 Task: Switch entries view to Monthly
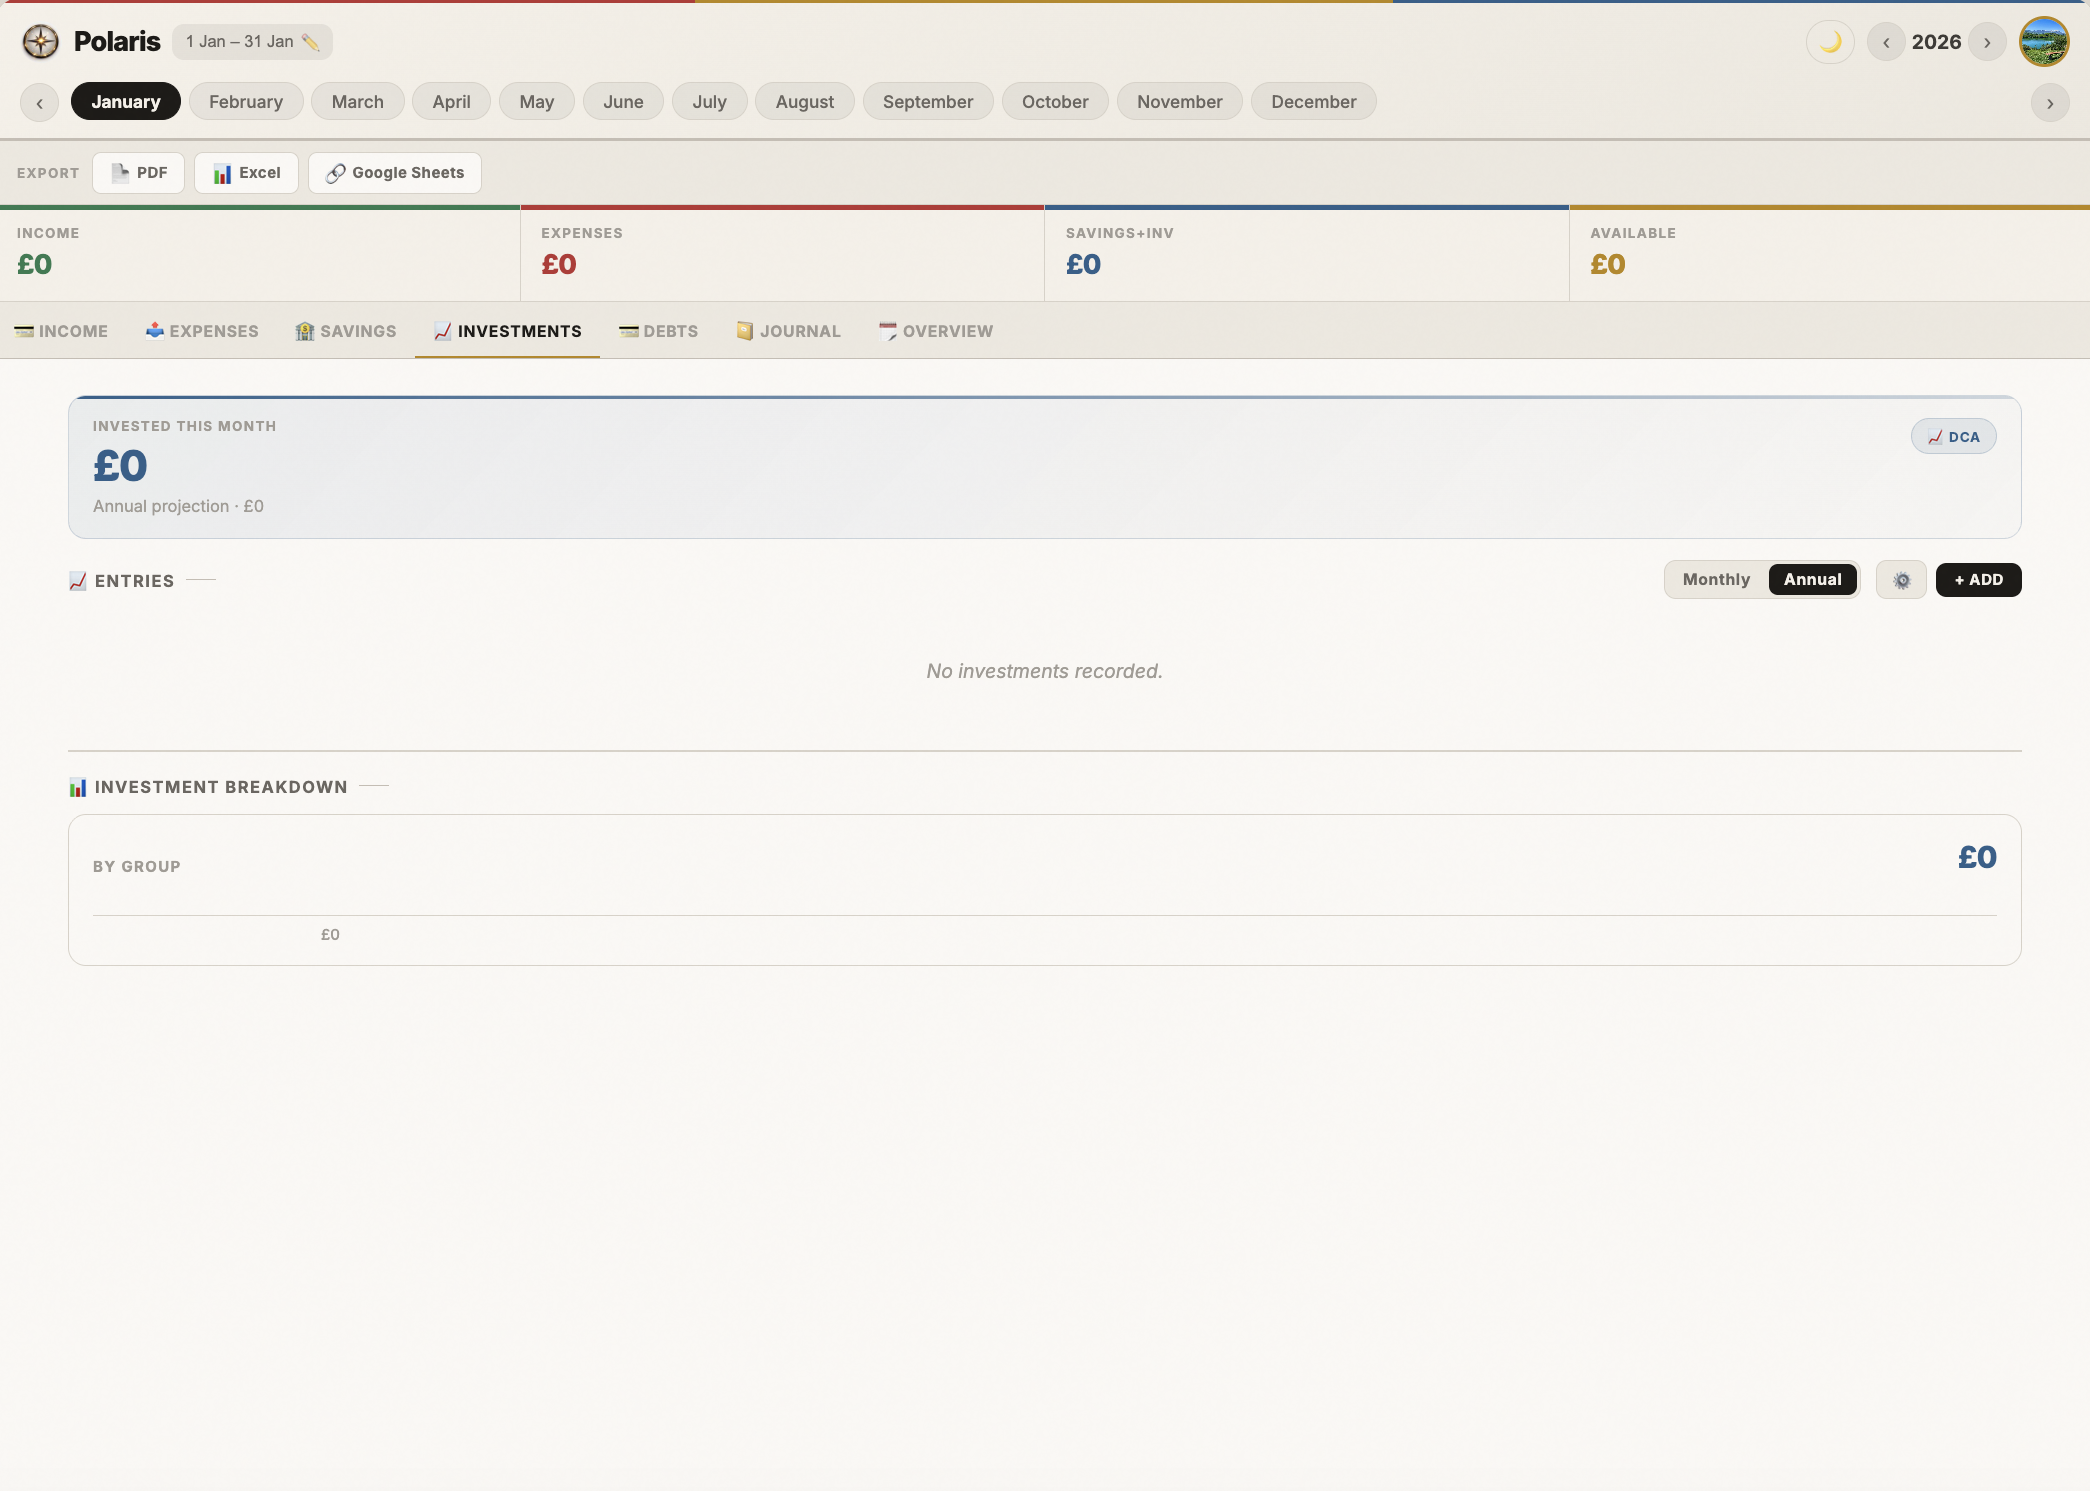click(1716, 580)
